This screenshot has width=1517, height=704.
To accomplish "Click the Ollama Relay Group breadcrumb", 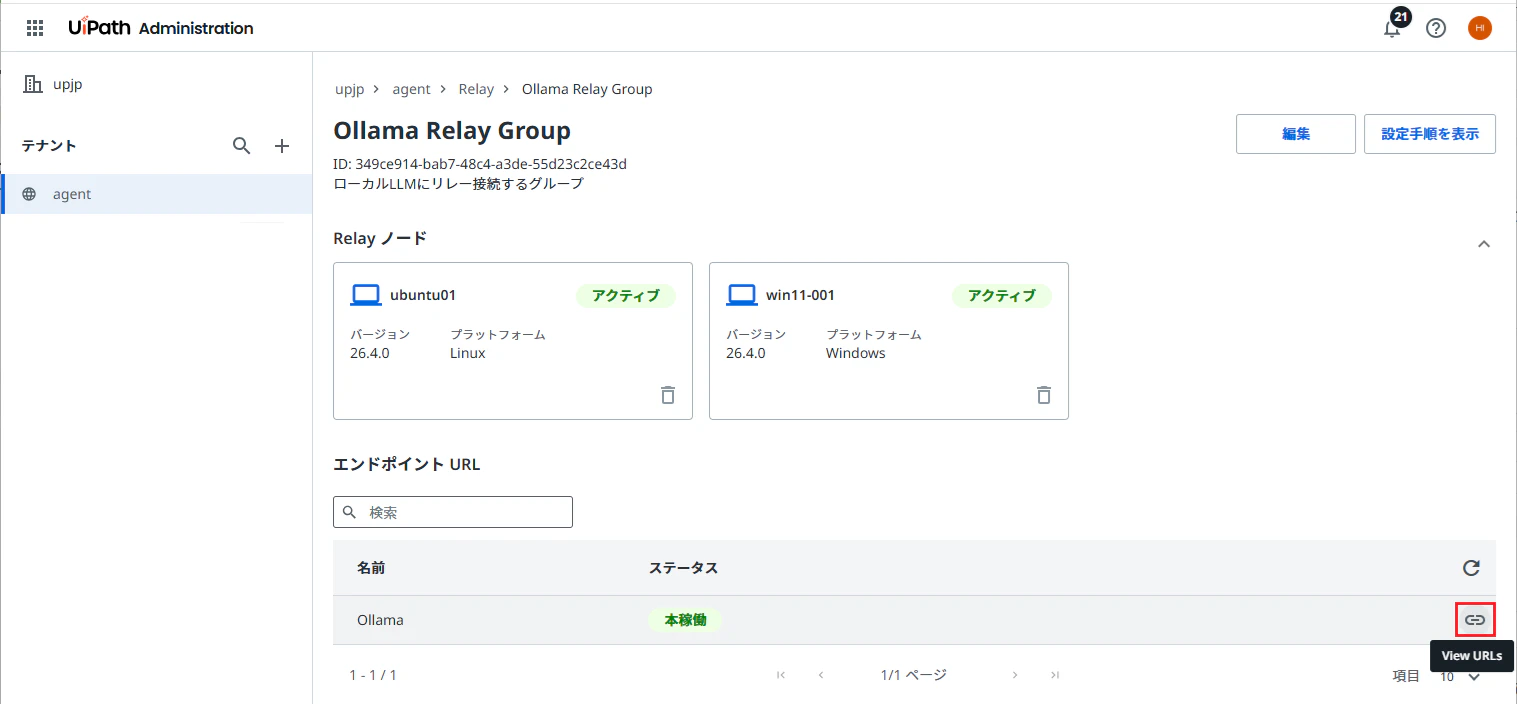I will (587, 89).
